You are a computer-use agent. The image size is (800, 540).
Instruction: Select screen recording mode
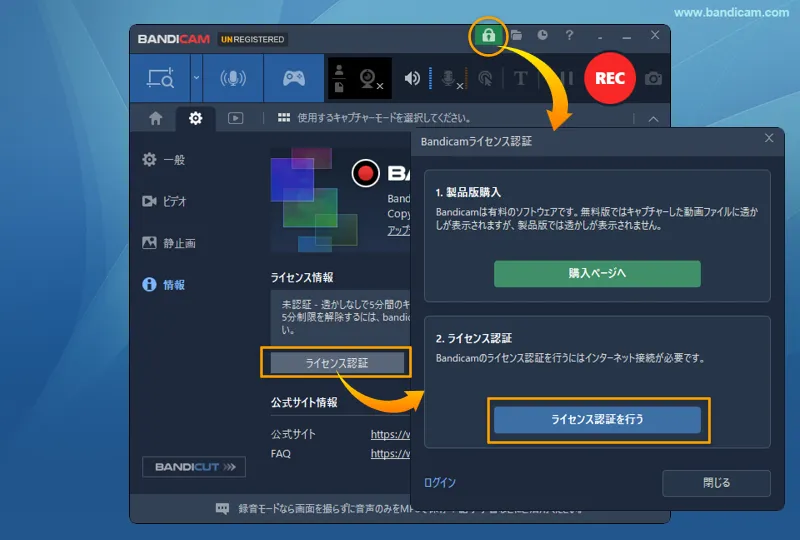(x=160, y=78)
